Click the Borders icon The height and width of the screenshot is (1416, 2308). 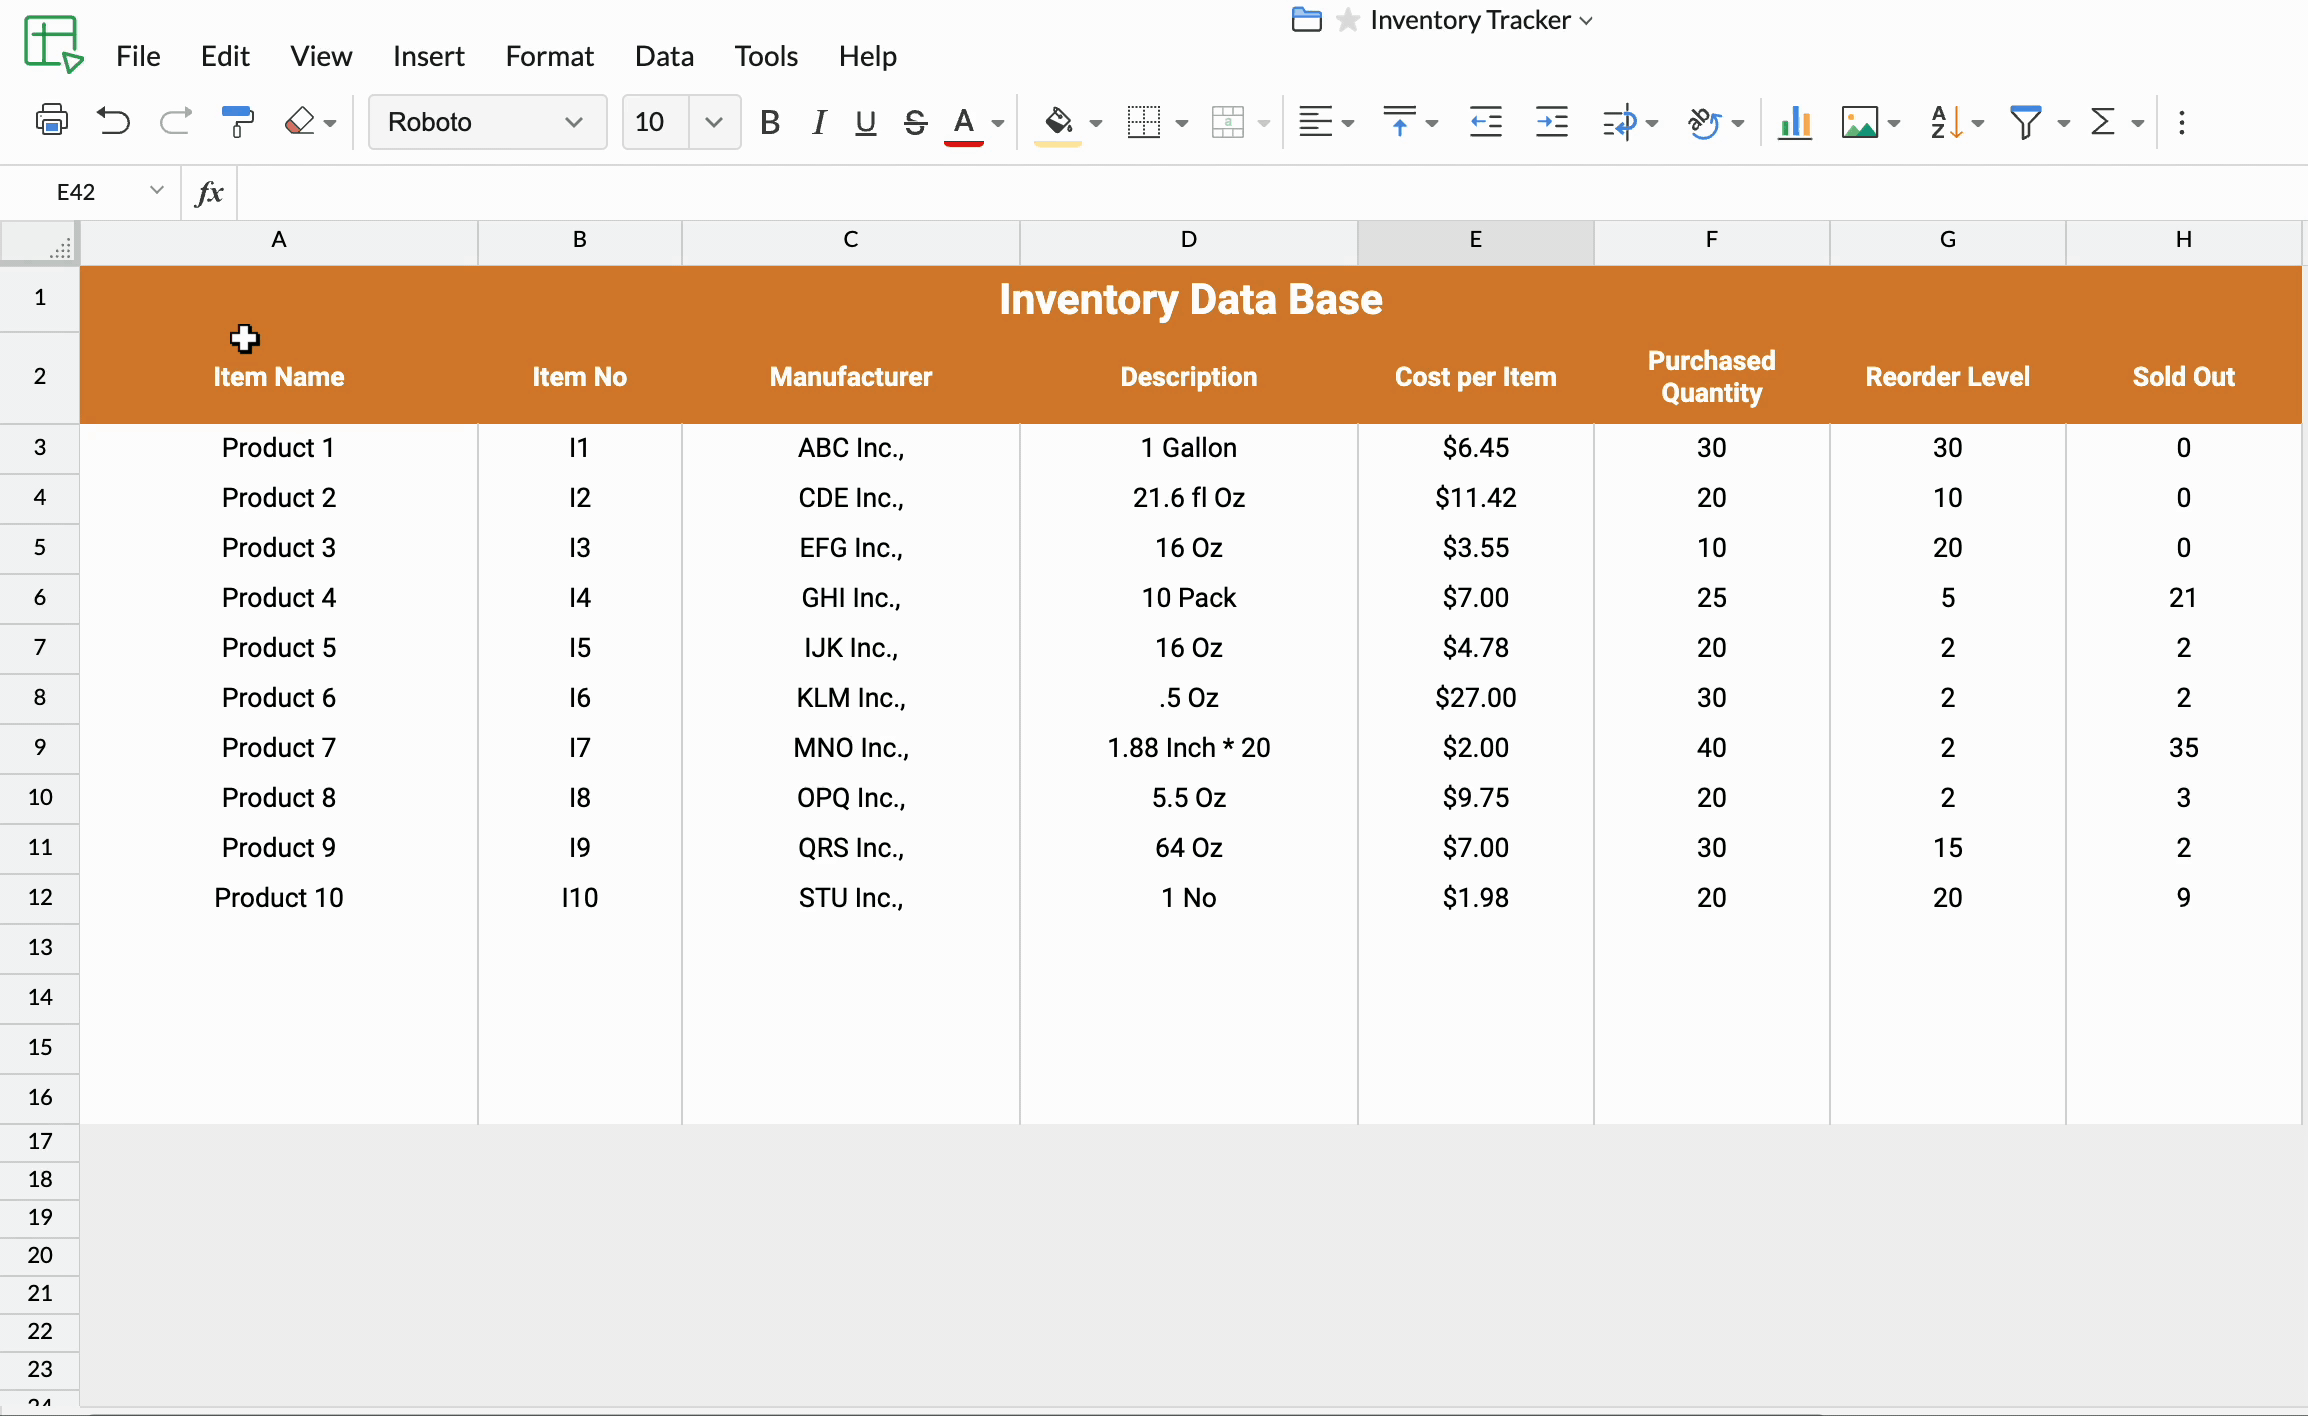click(1143, 122)
